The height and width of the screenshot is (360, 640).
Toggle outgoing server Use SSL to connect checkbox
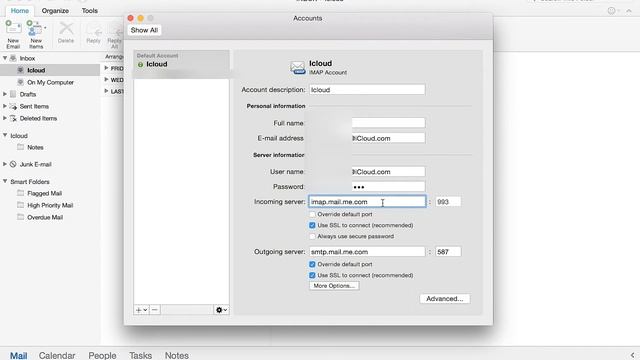(312, 276)
